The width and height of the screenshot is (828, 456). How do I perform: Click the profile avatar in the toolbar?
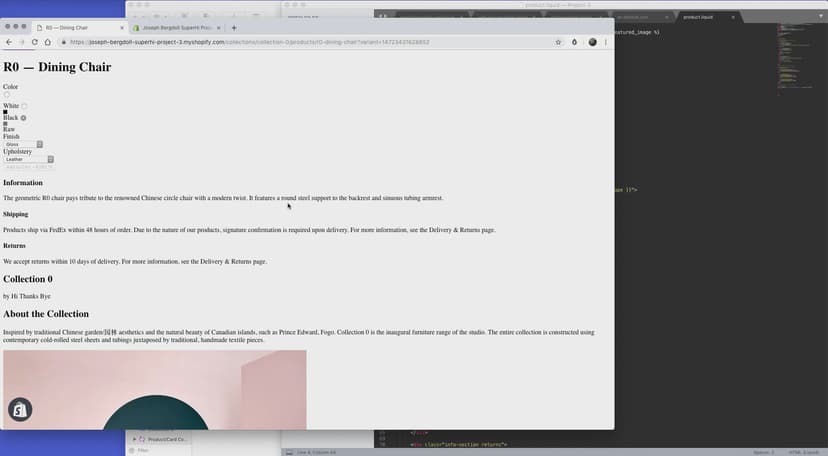(592, 42)
